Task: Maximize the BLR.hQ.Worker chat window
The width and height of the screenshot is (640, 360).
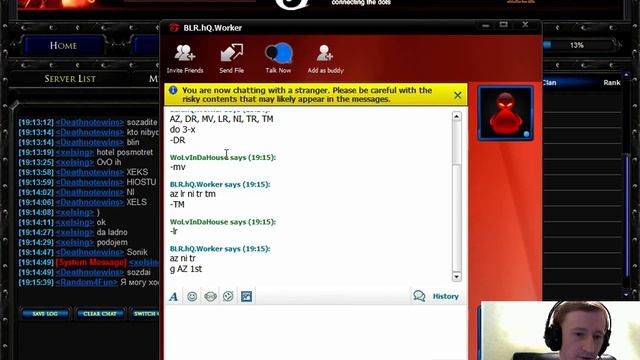Action: [x=504, y=25]
